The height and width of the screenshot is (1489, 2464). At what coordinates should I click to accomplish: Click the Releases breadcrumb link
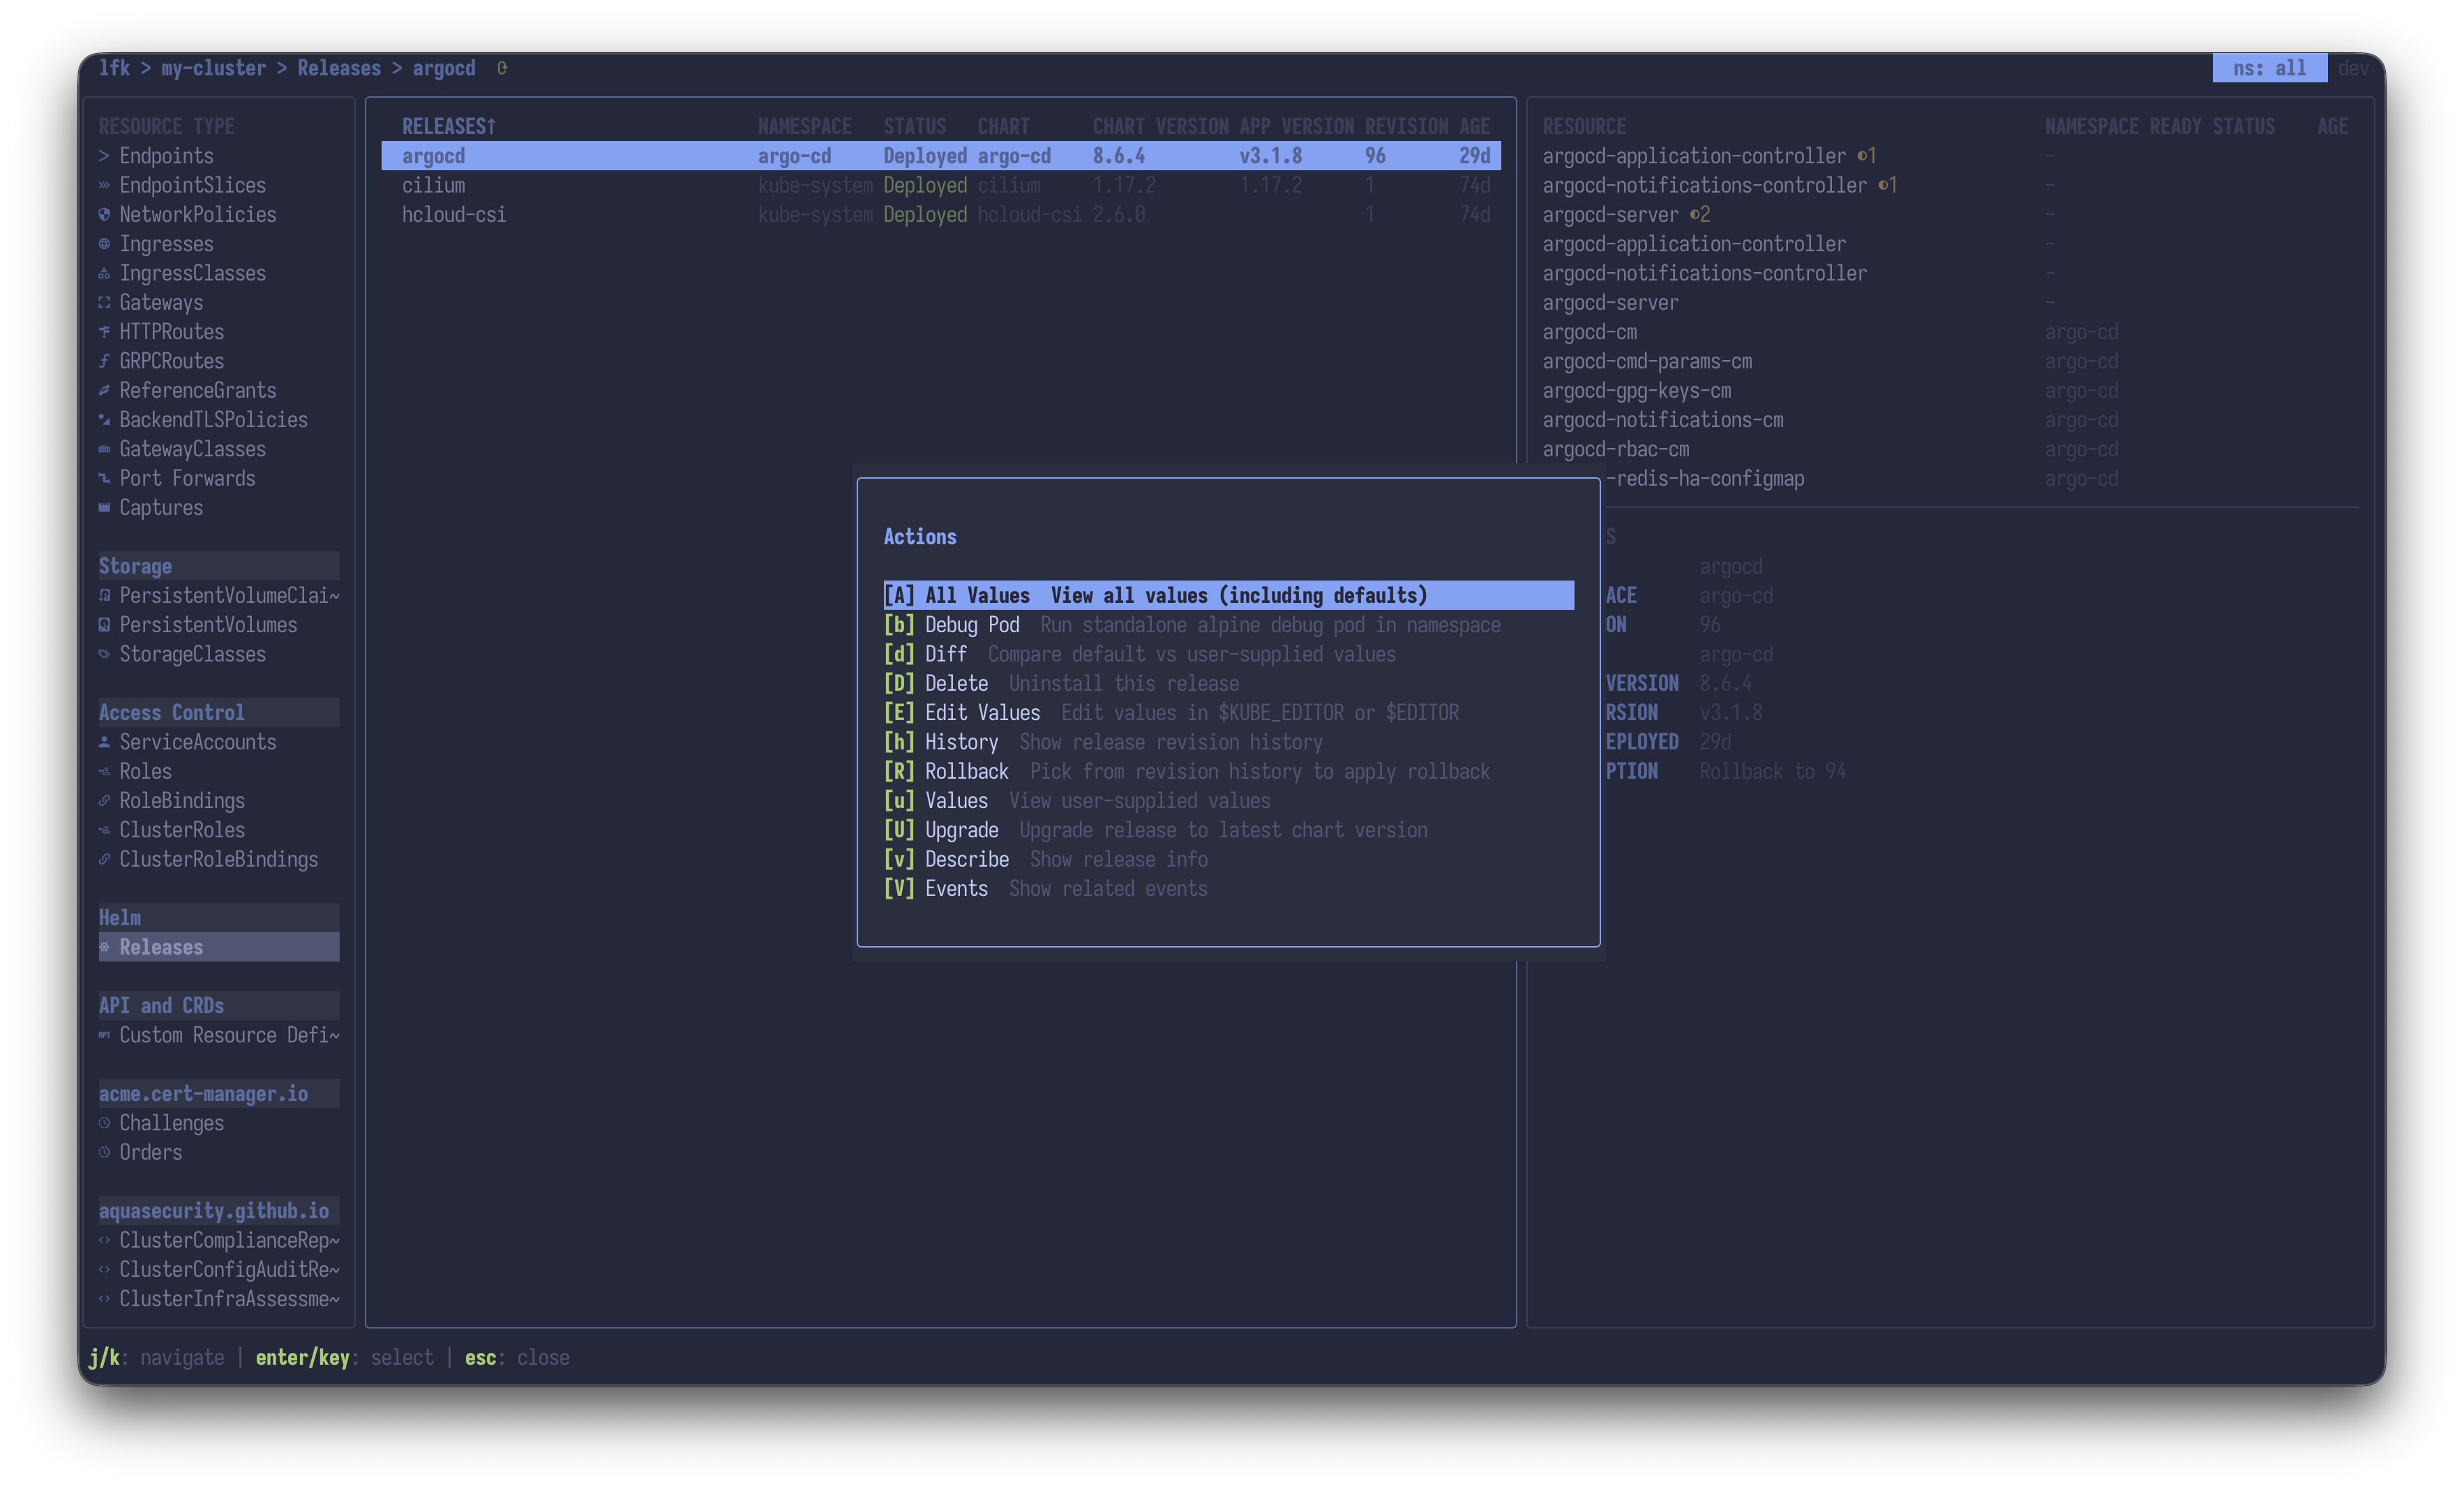[339, 68]
